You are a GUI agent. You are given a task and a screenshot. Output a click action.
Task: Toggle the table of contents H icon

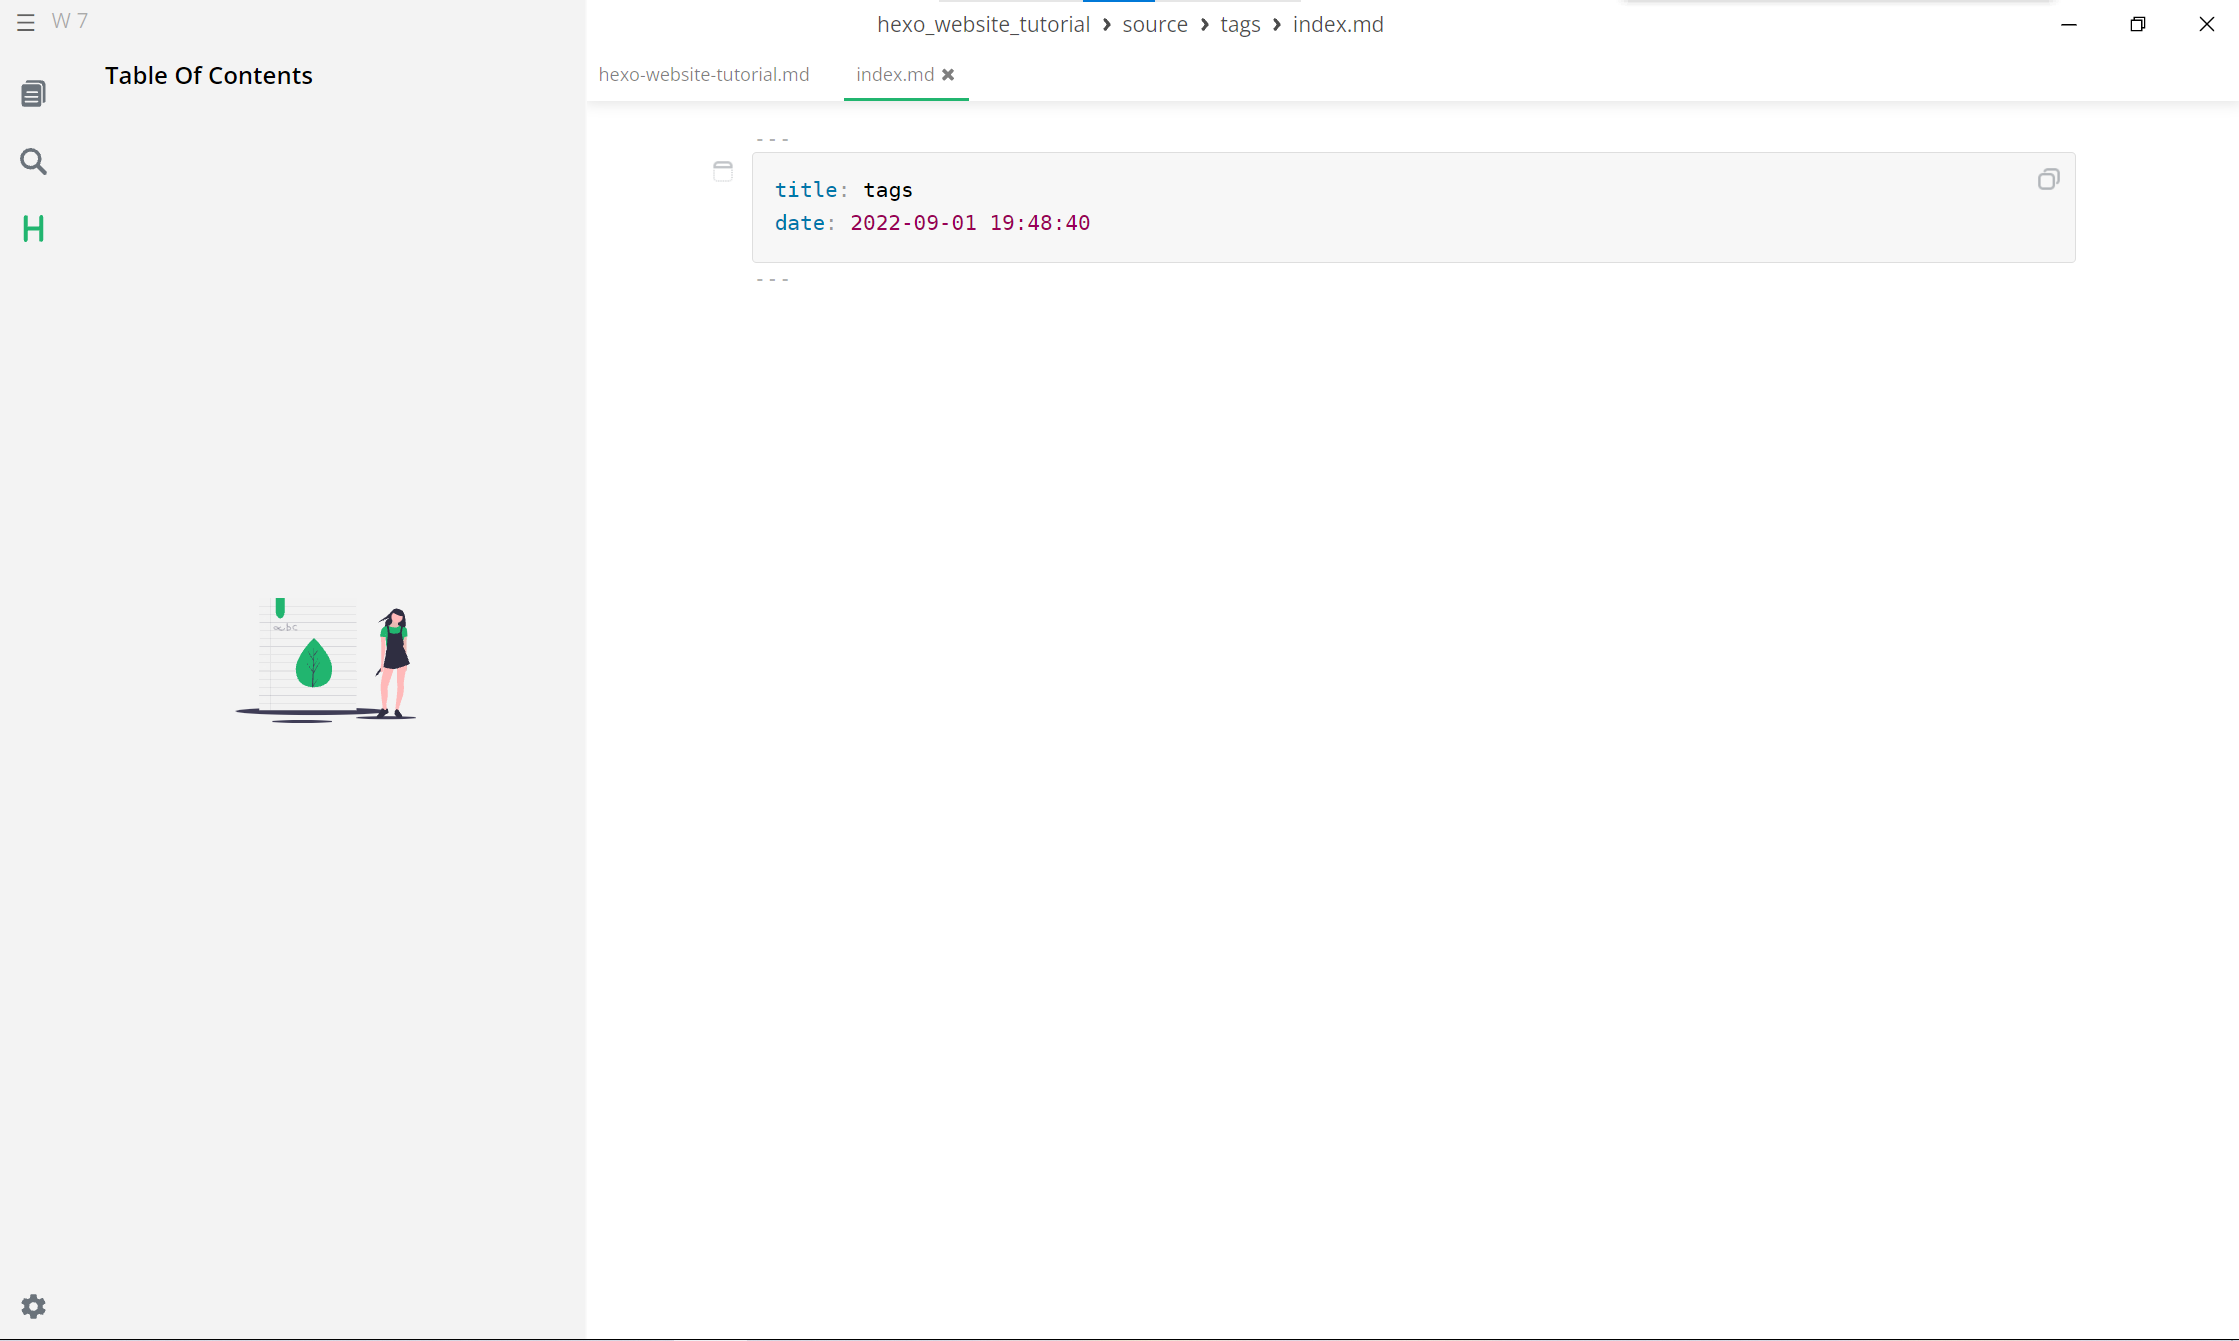click(x=33, y=229)
